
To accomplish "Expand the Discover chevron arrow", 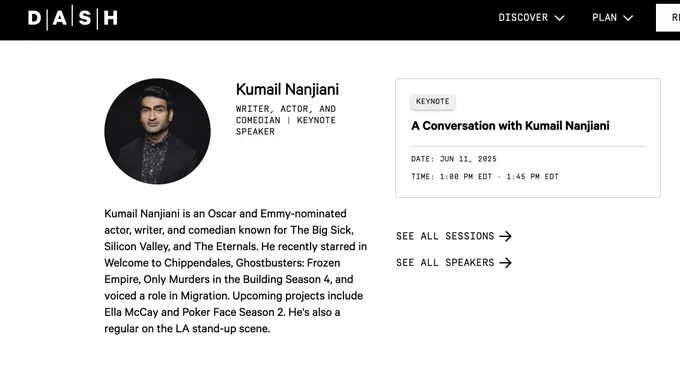I will (559, 18).
